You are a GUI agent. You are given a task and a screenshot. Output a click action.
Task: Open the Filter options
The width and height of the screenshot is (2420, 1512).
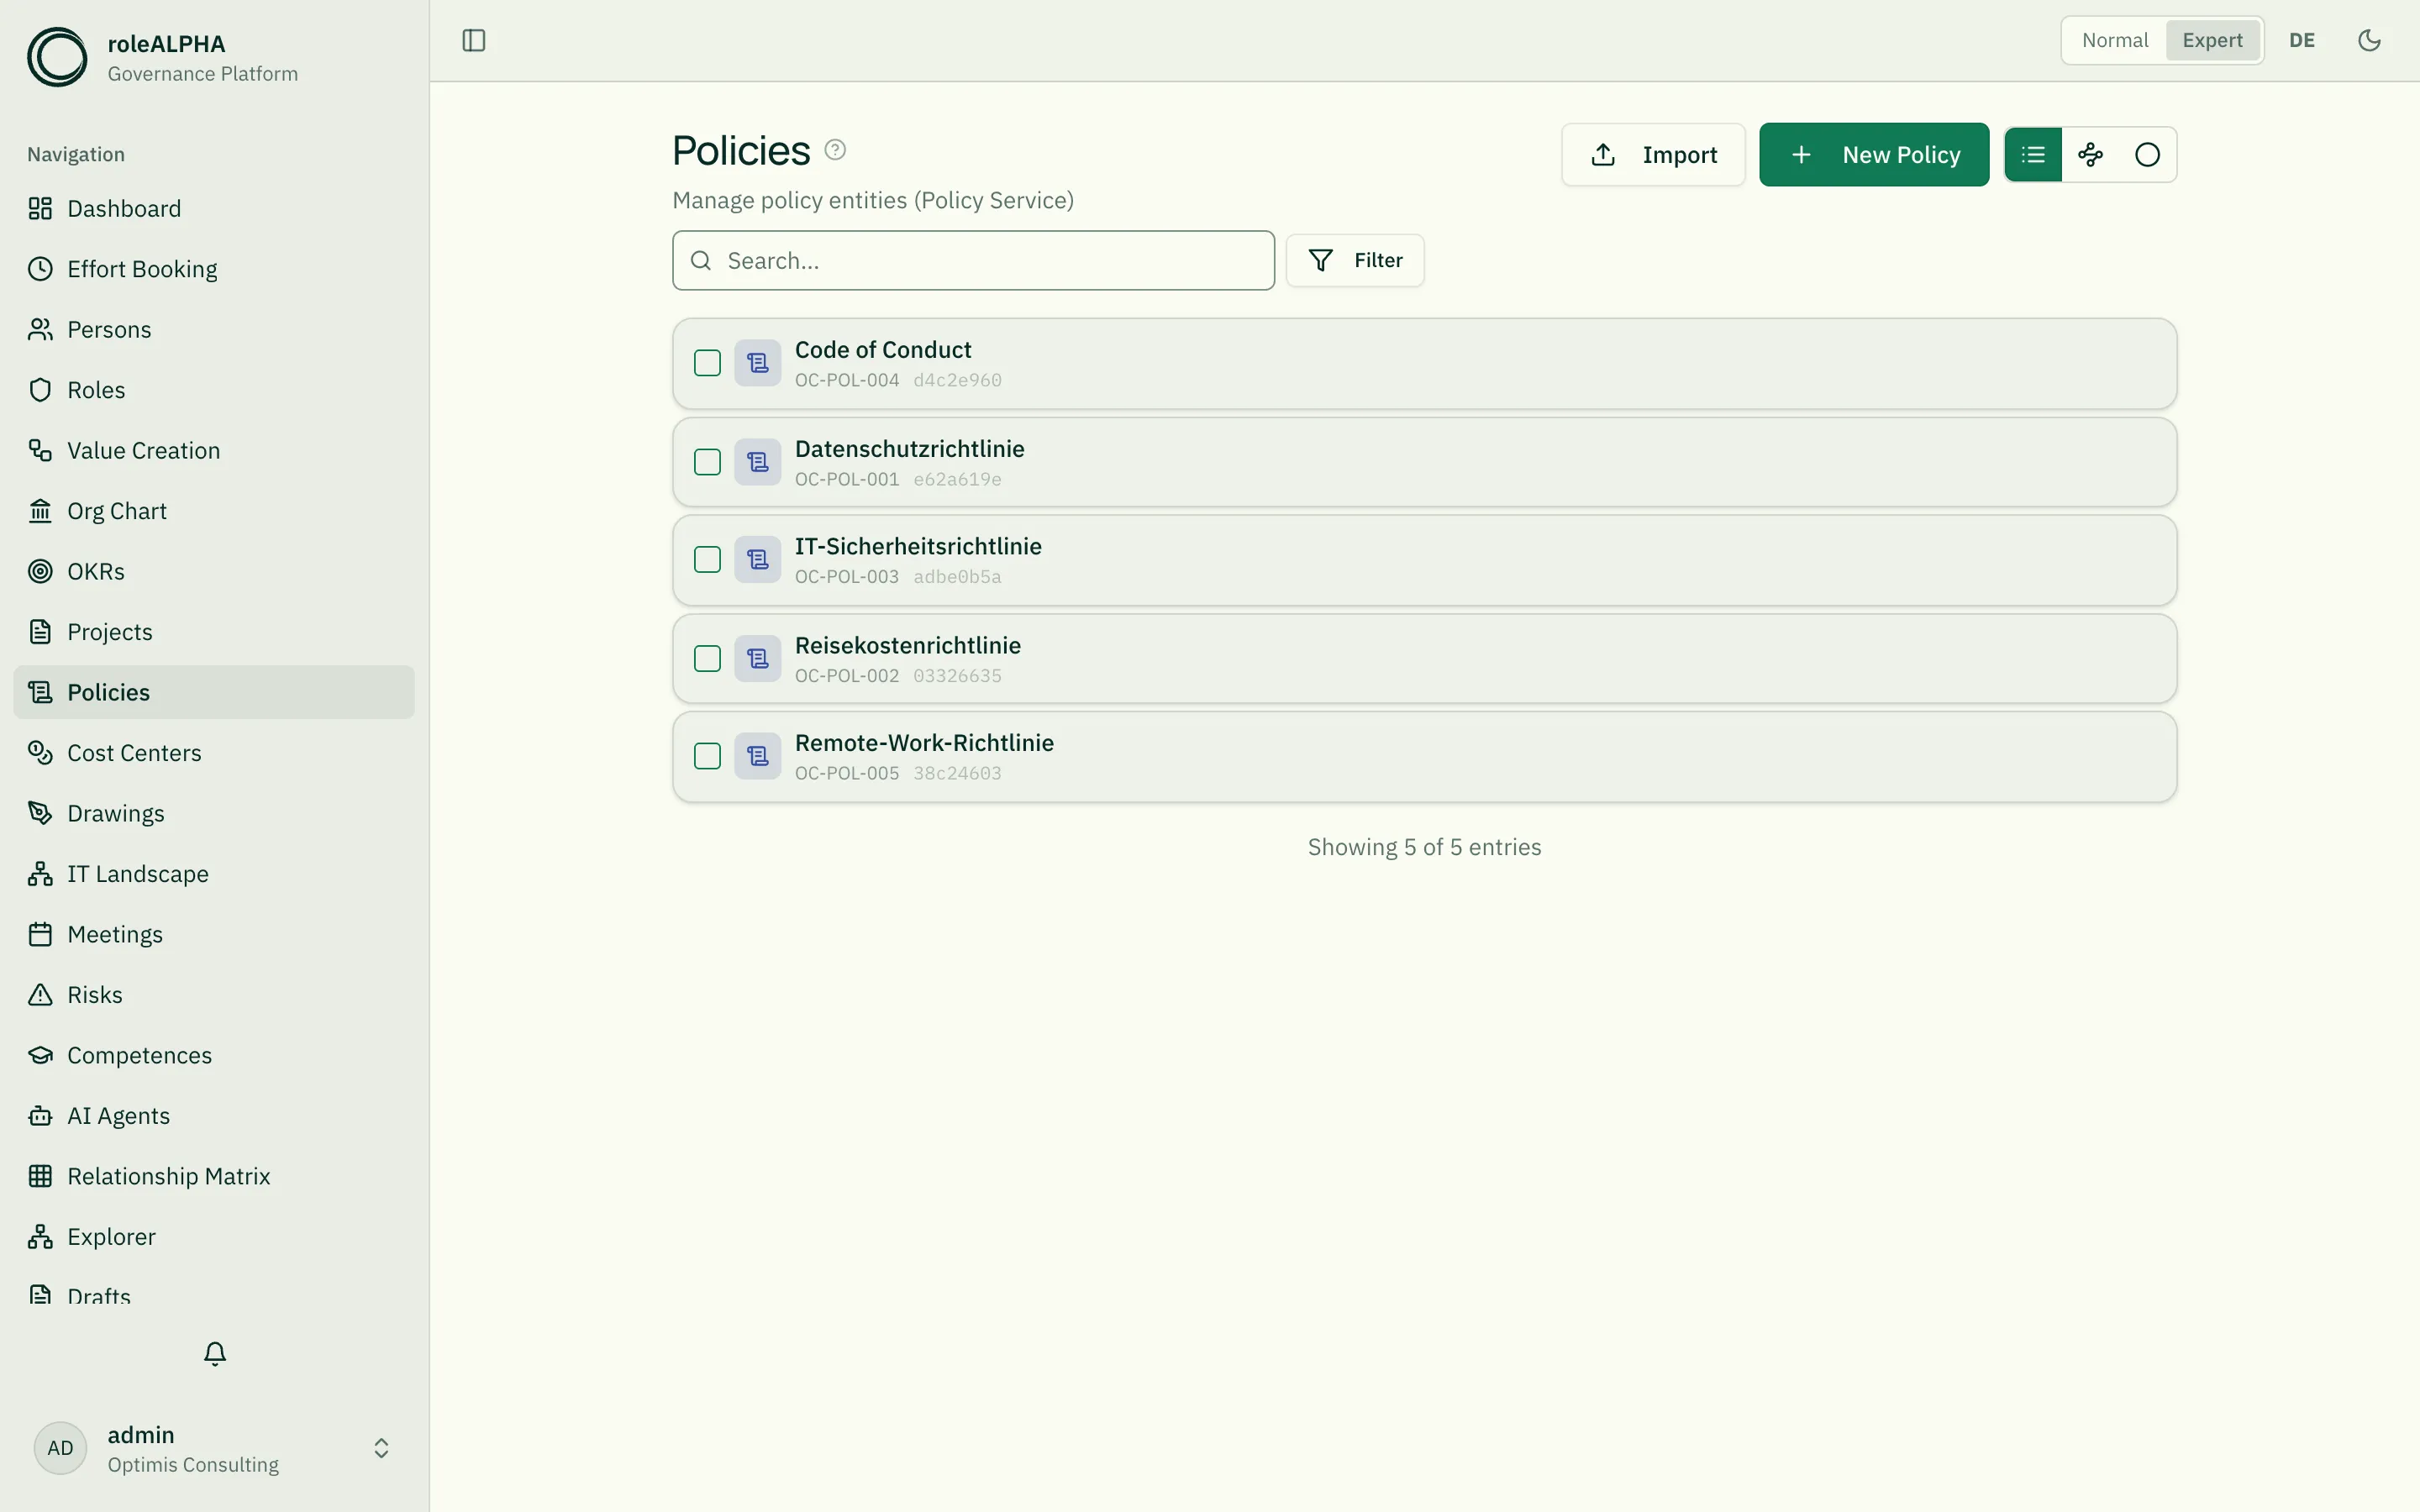(1355, 260)
